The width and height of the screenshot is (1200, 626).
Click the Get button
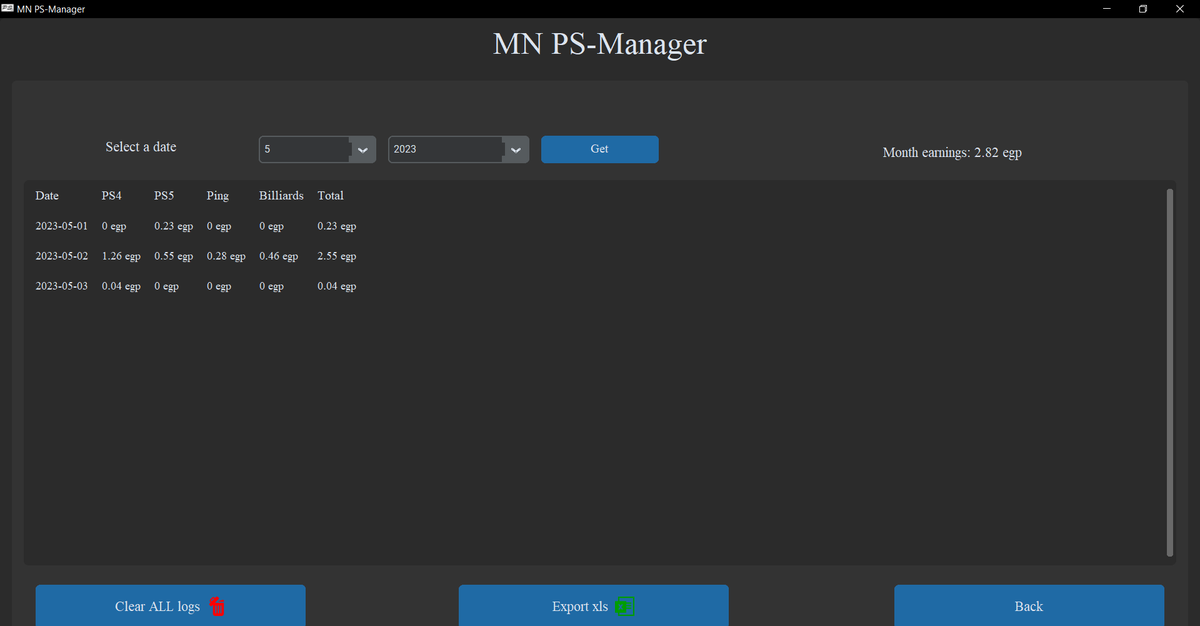(x=600, y=149)
